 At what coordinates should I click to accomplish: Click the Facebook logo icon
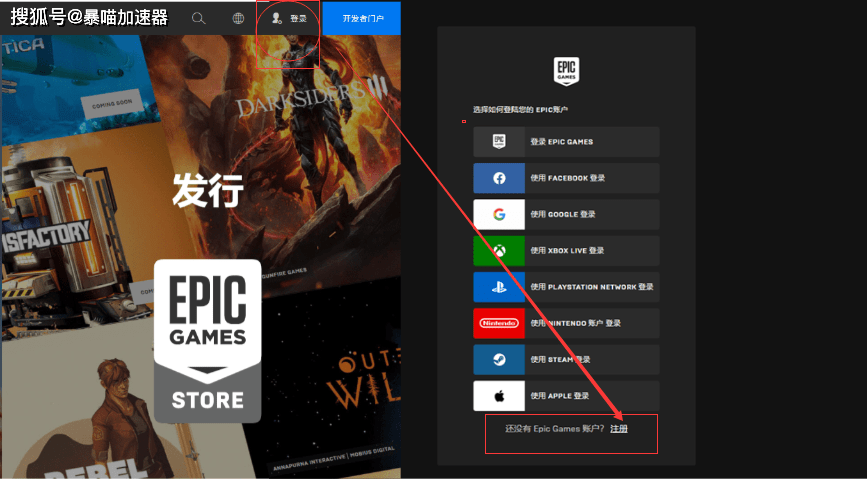point(499,178)
